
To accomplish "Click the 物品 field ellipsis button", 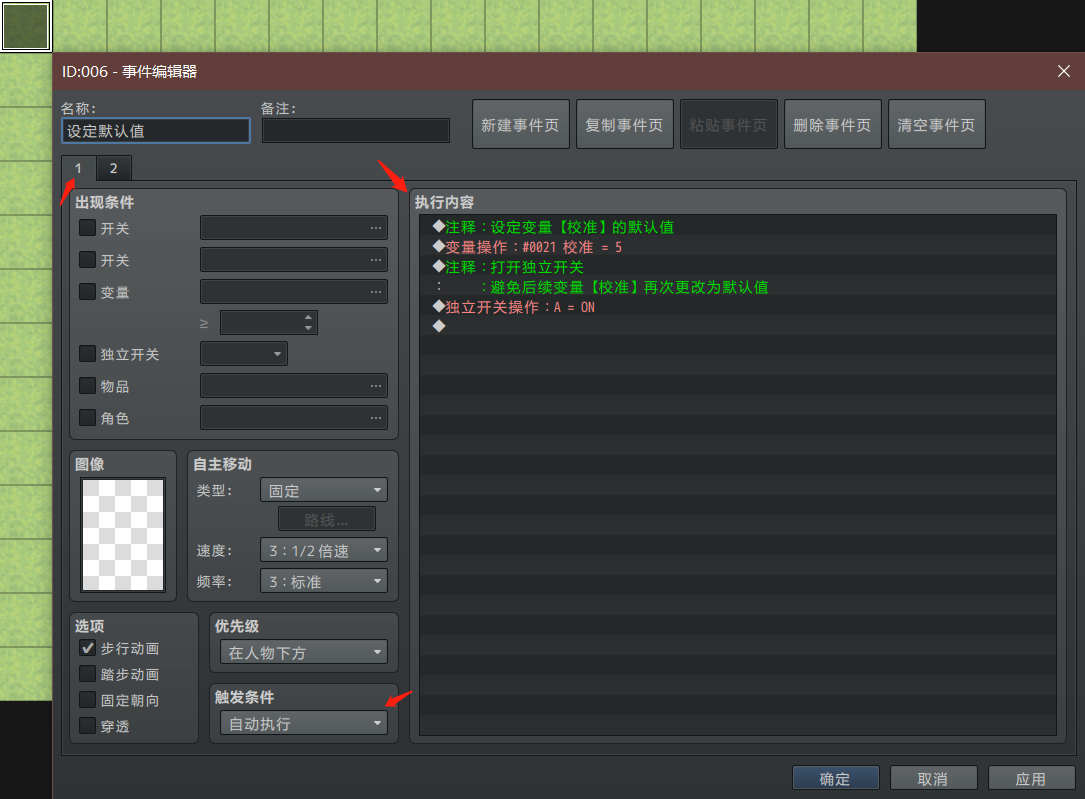I will coord(376,385).
